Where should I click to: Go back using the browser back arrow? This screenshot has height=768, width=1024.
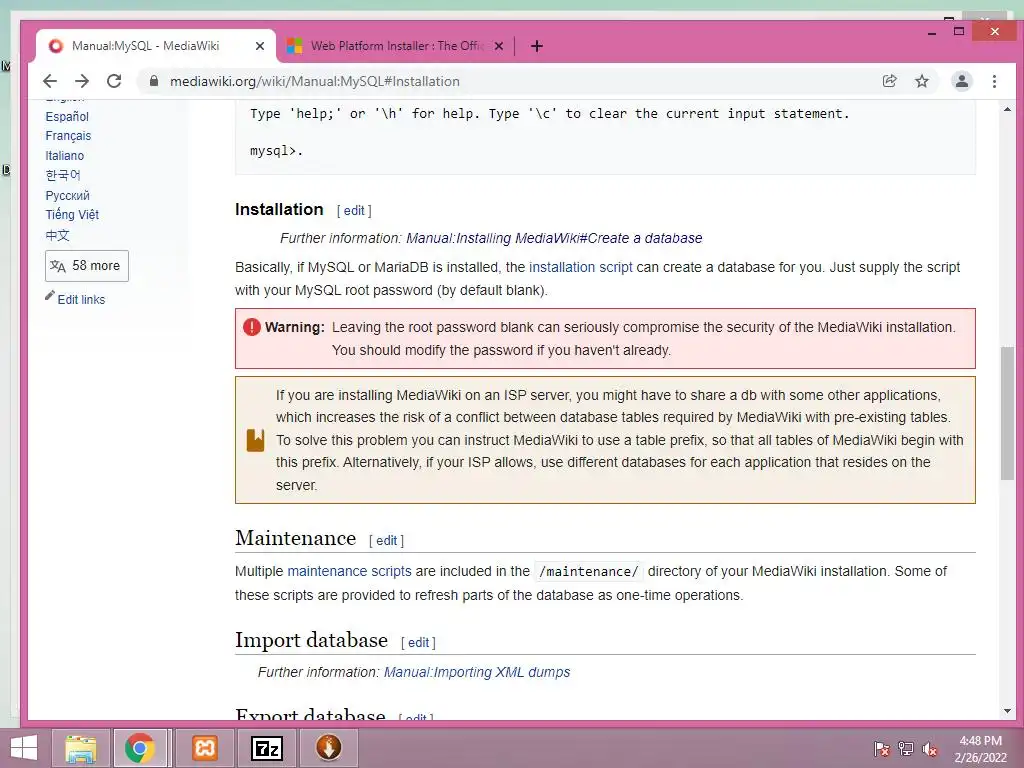point(50,81)
